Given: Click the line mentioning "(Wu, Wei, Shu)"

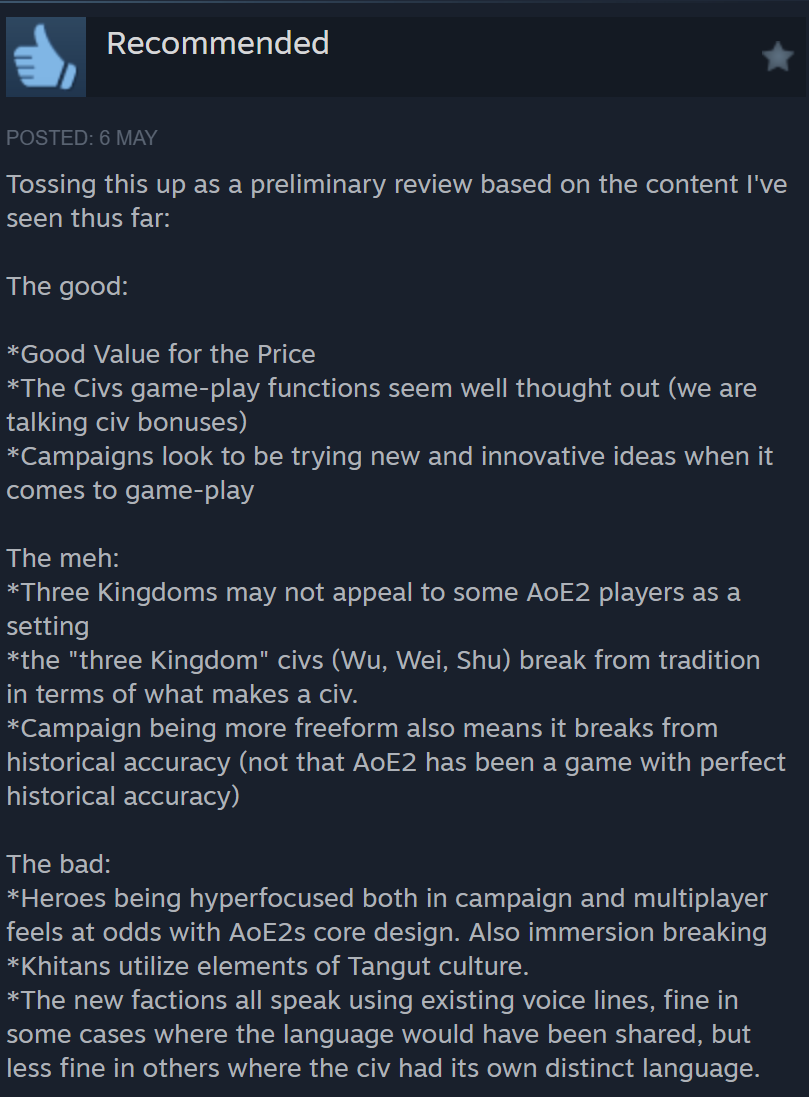Looking at the screenshot, I should coord(383,660).
